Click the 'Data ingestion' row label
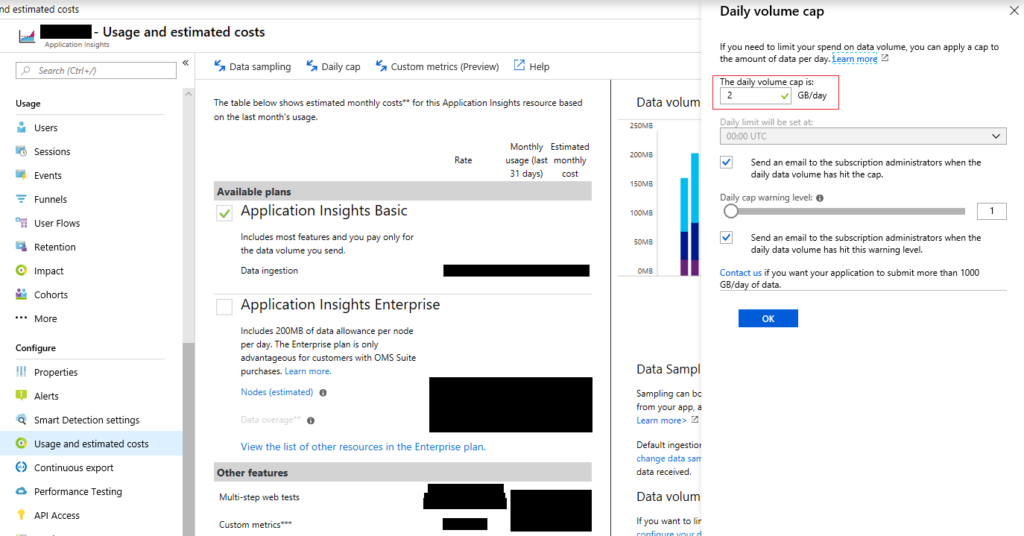 tap(269, 270)
